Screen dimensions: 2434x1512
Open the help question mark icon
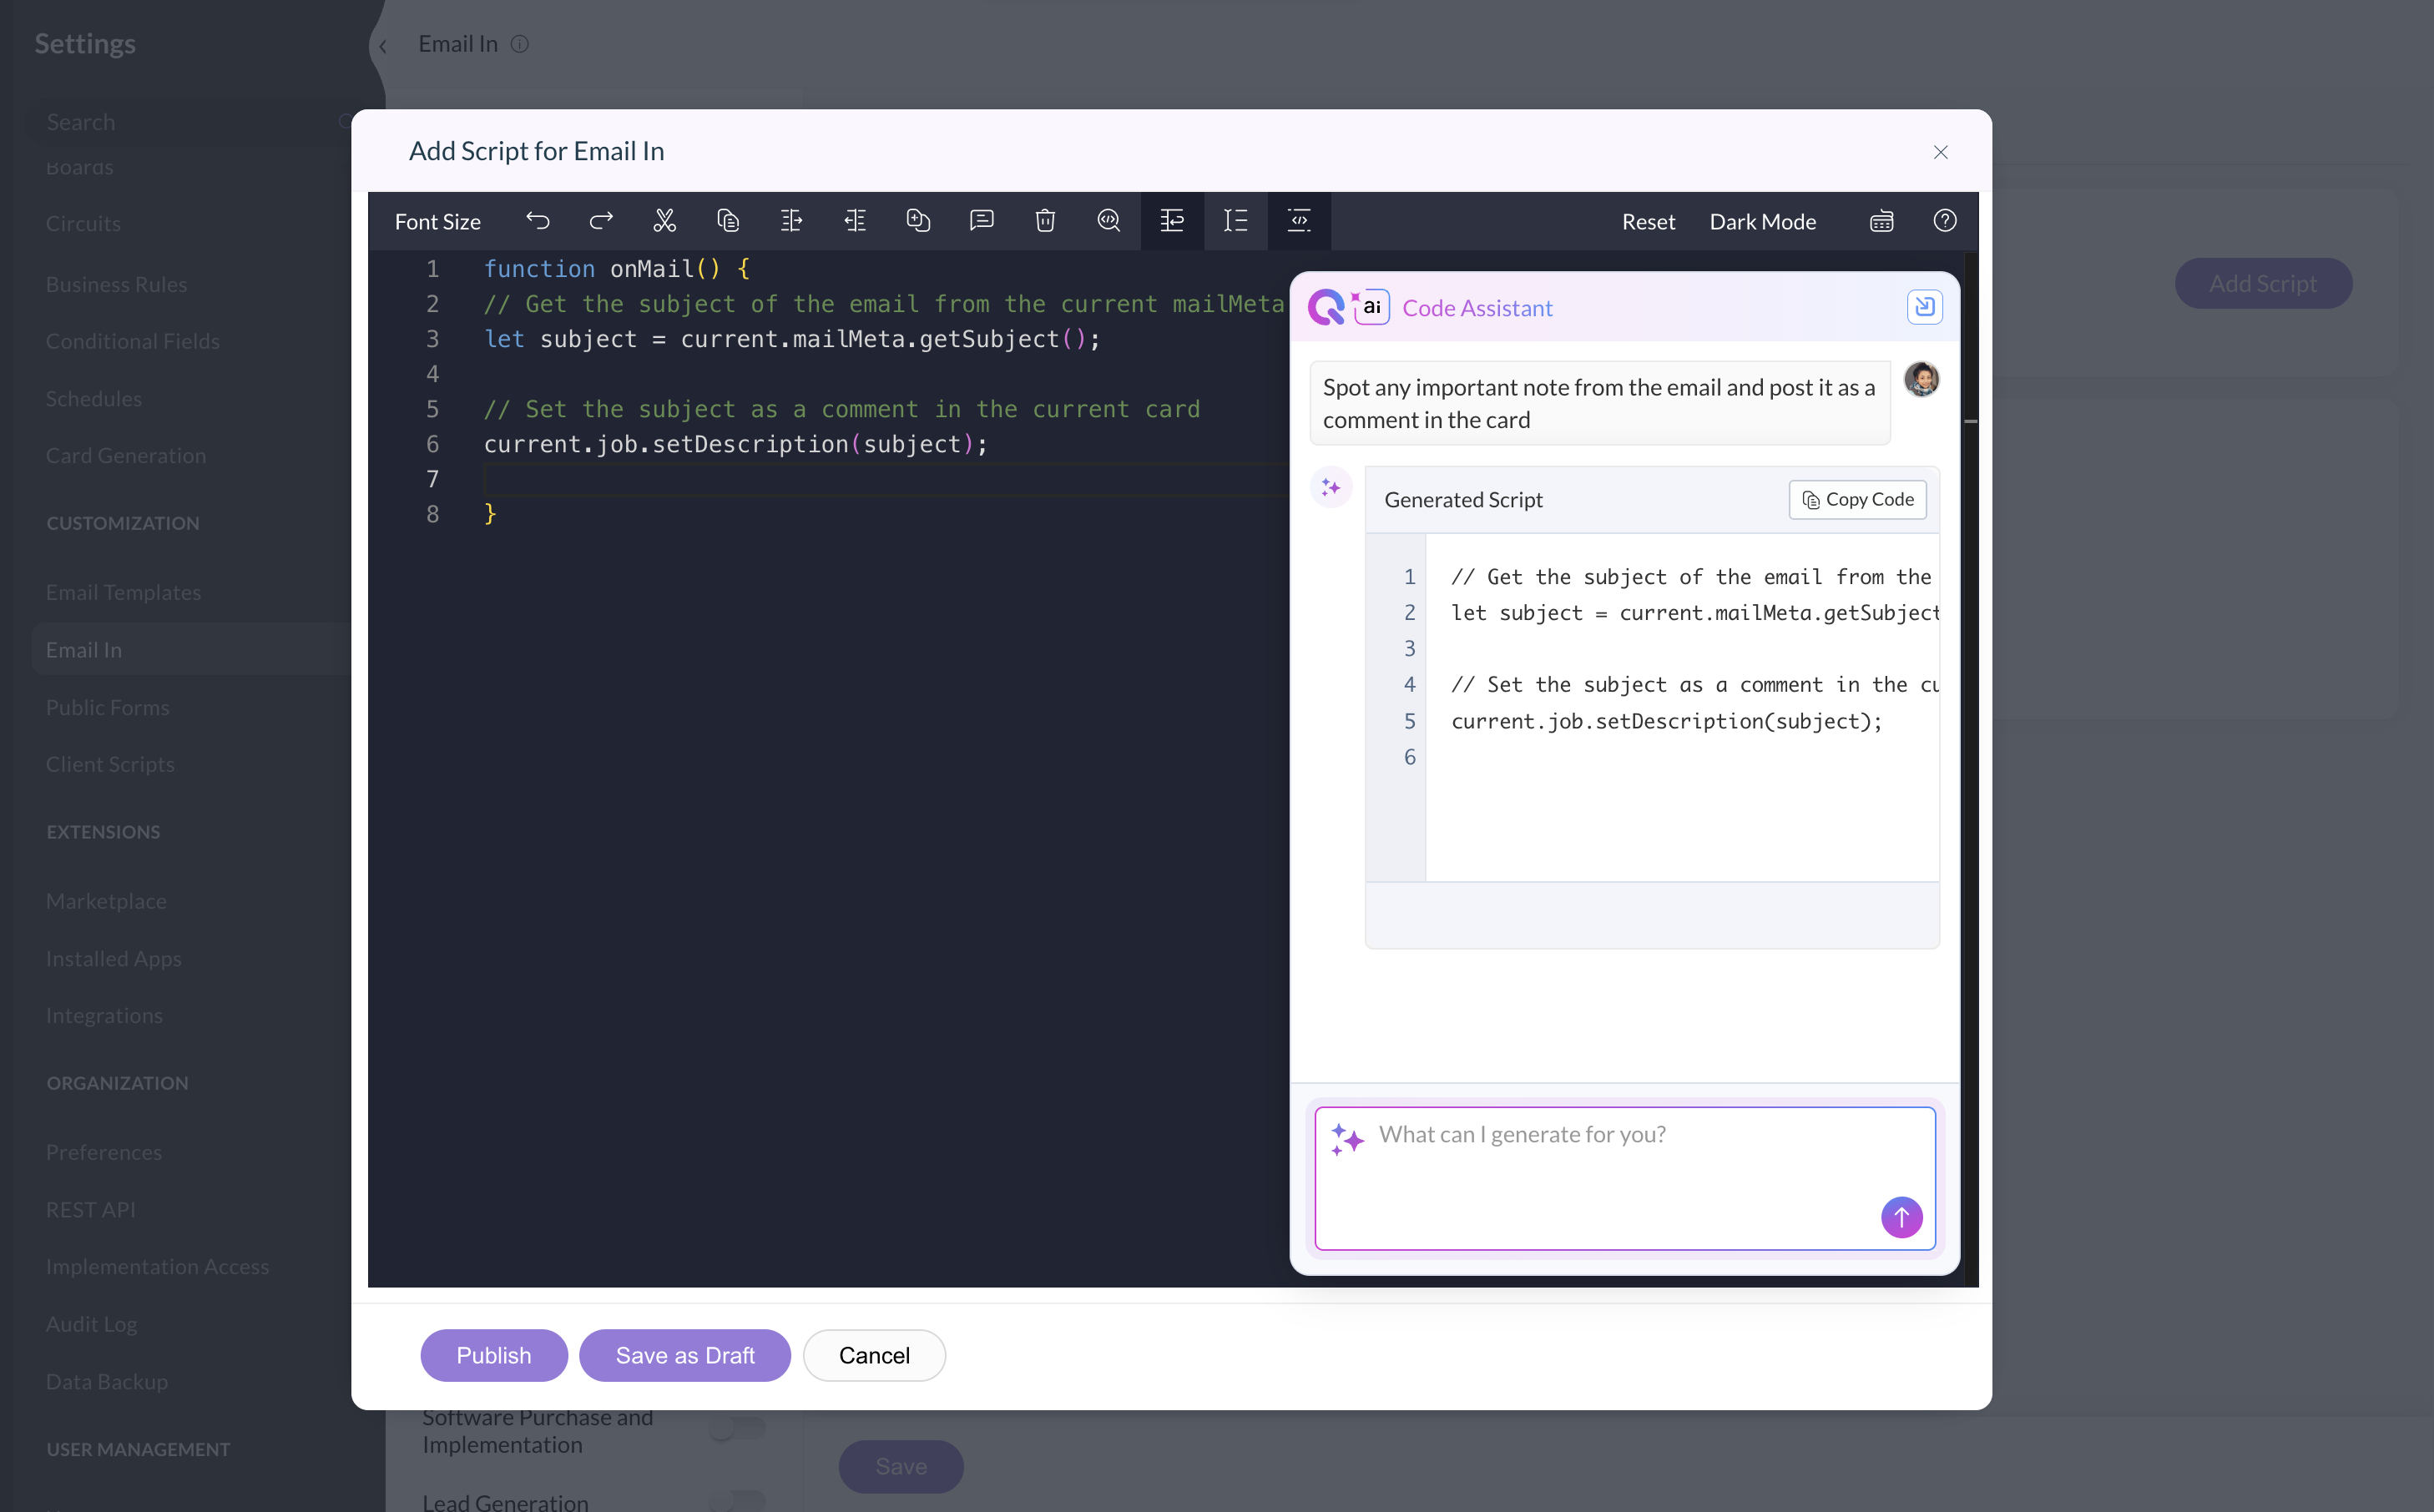pos(1944,221)
